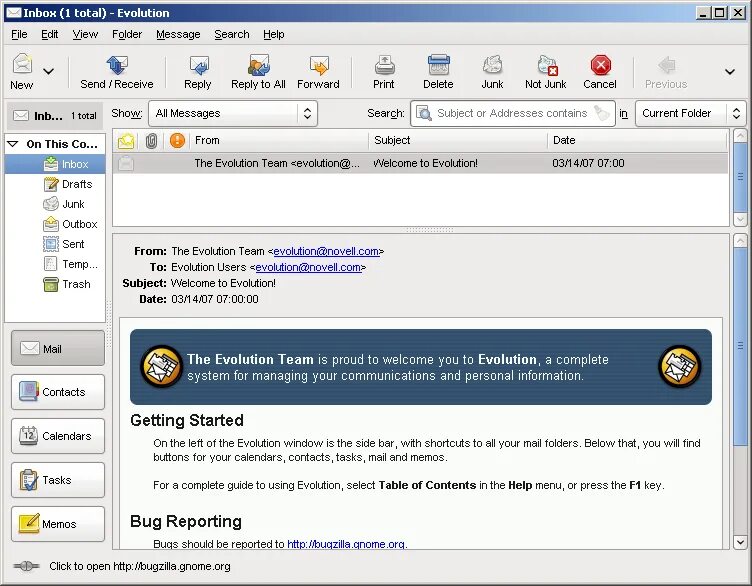Open the Folder menu
This screenshot has width=752, height=586.
tap(127, 35)
